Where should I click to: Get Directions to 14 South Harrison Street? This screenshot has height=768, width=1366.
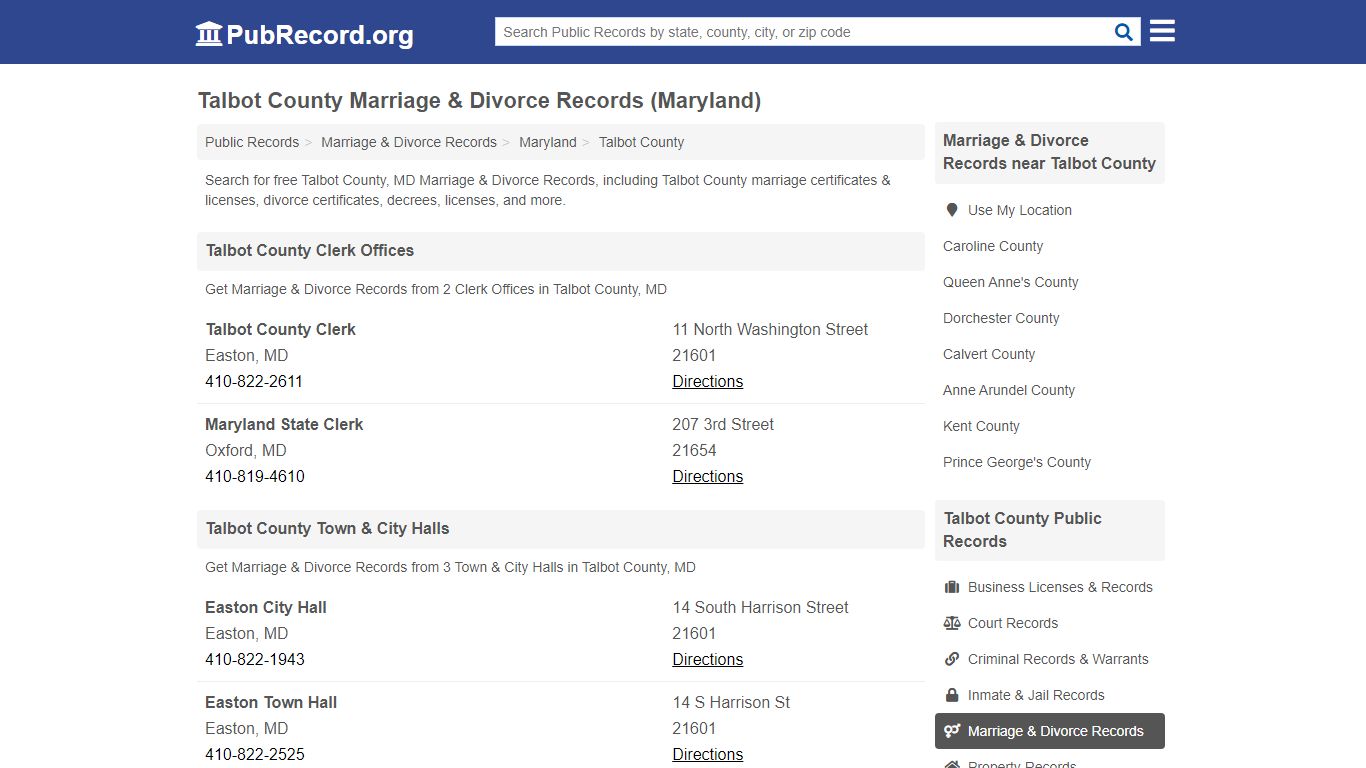(707, 659)
